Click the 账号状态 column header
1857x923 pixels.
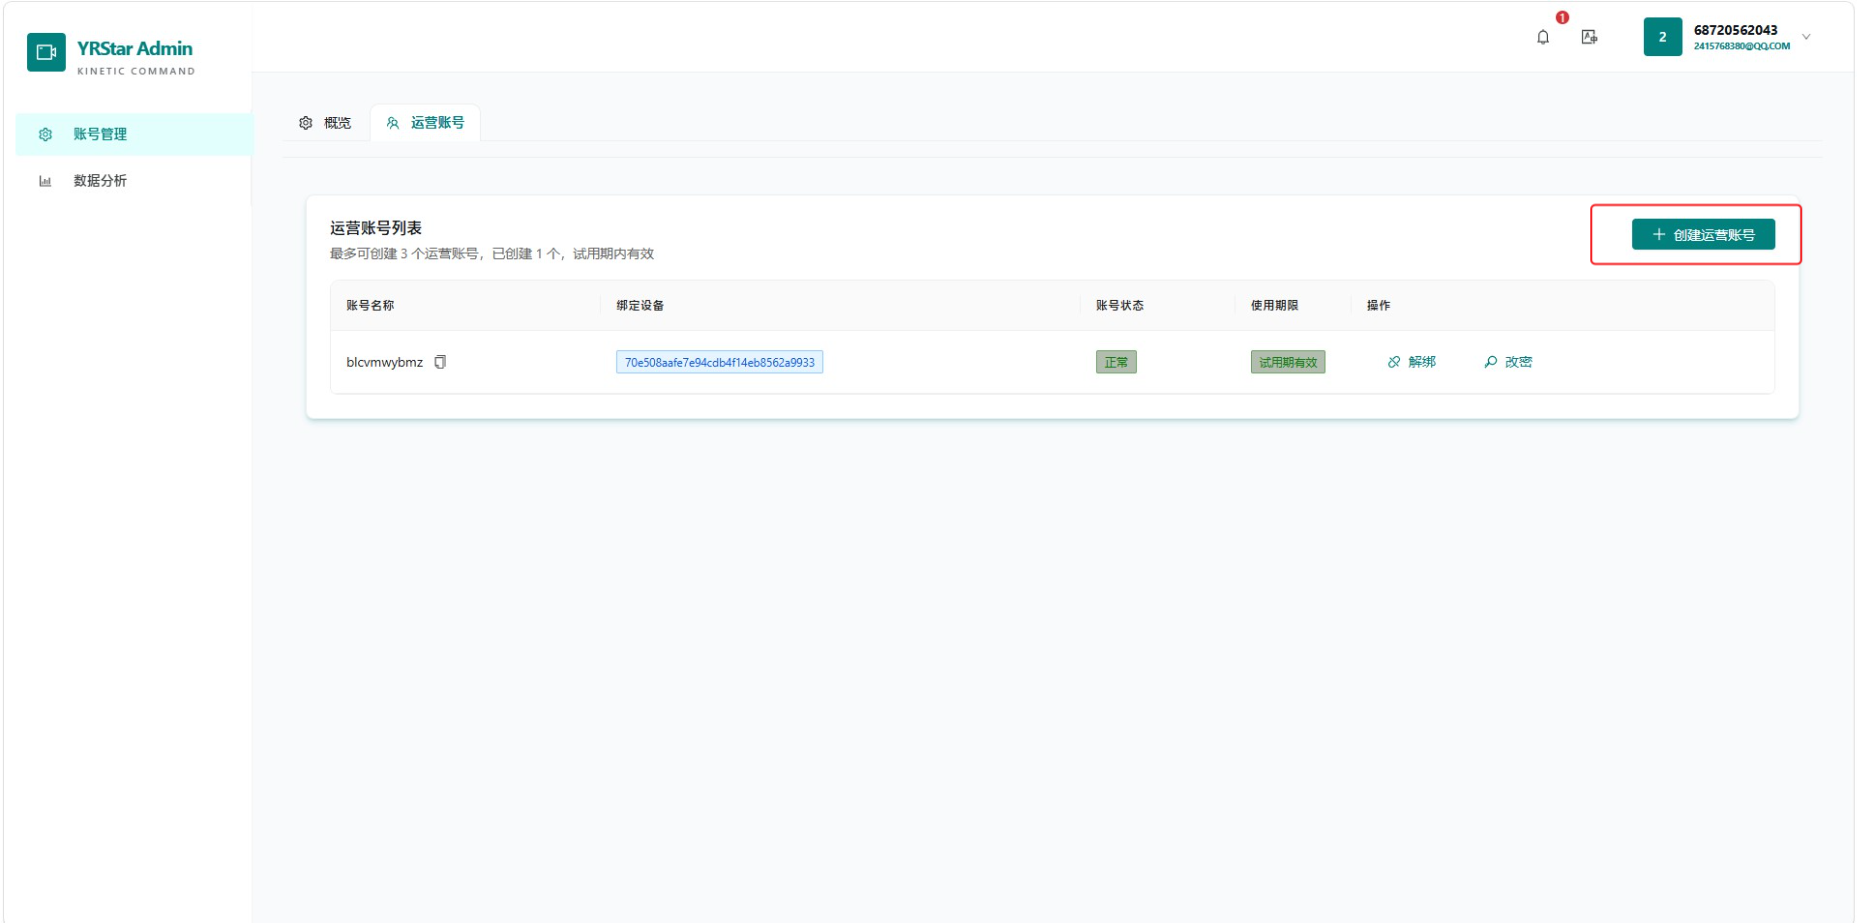tap(1120, 305)
